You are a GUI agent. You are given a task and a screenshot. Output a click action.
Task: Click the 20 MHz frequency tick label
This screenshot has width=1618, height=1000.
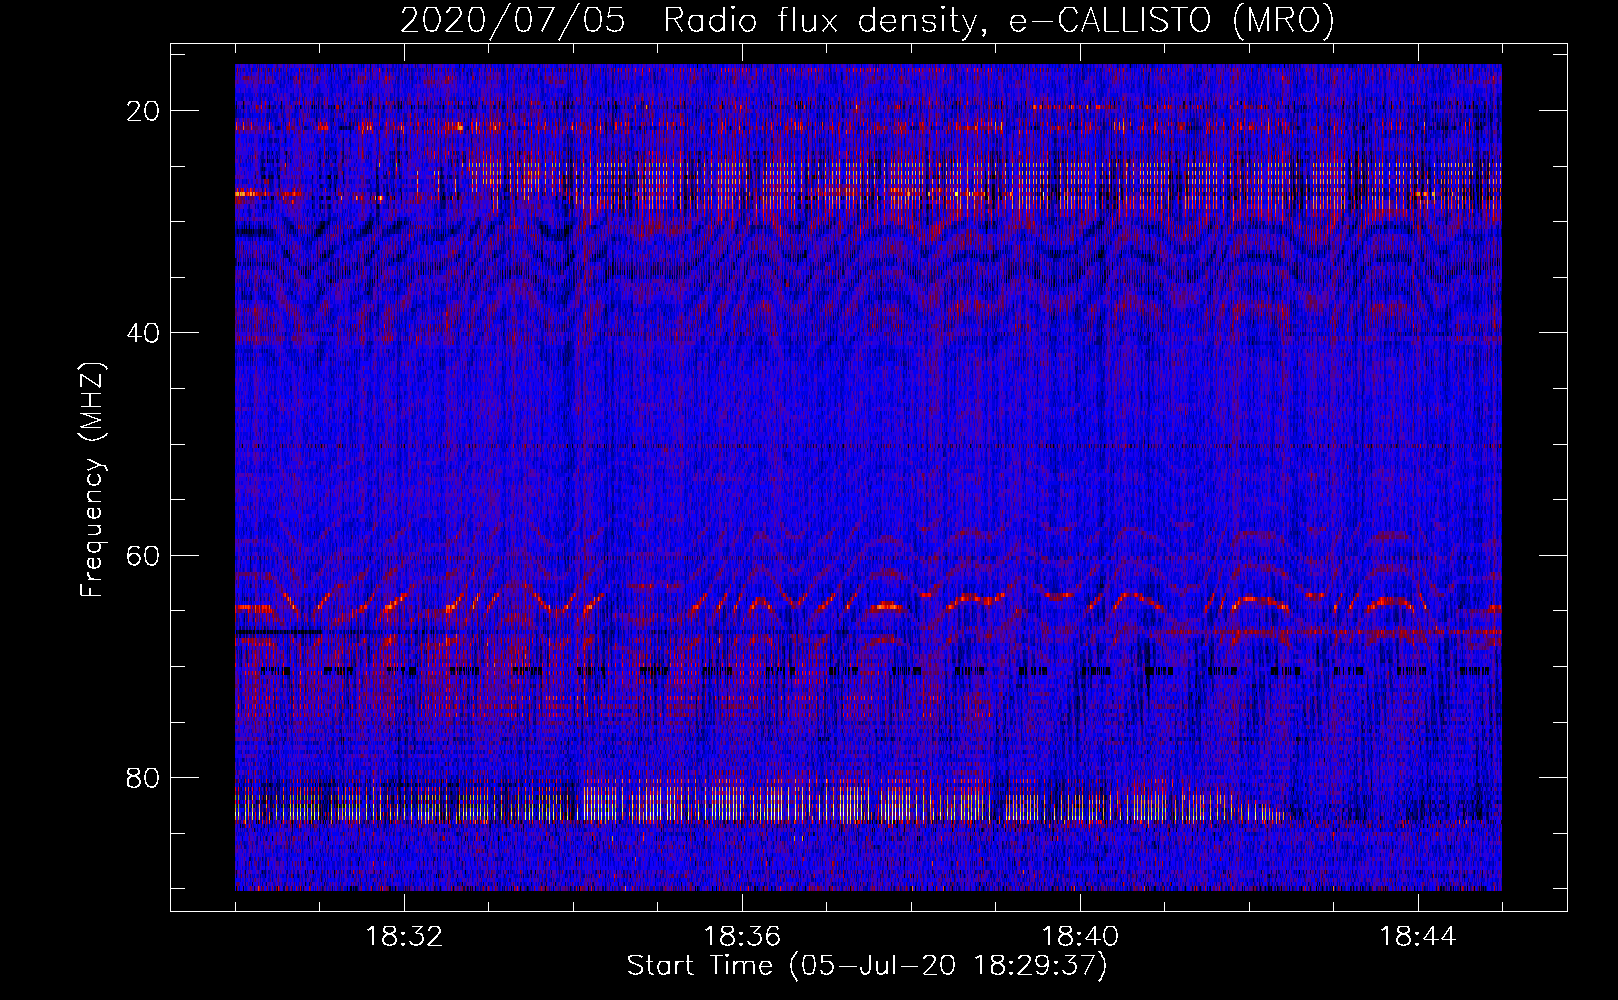pos(143,111)
